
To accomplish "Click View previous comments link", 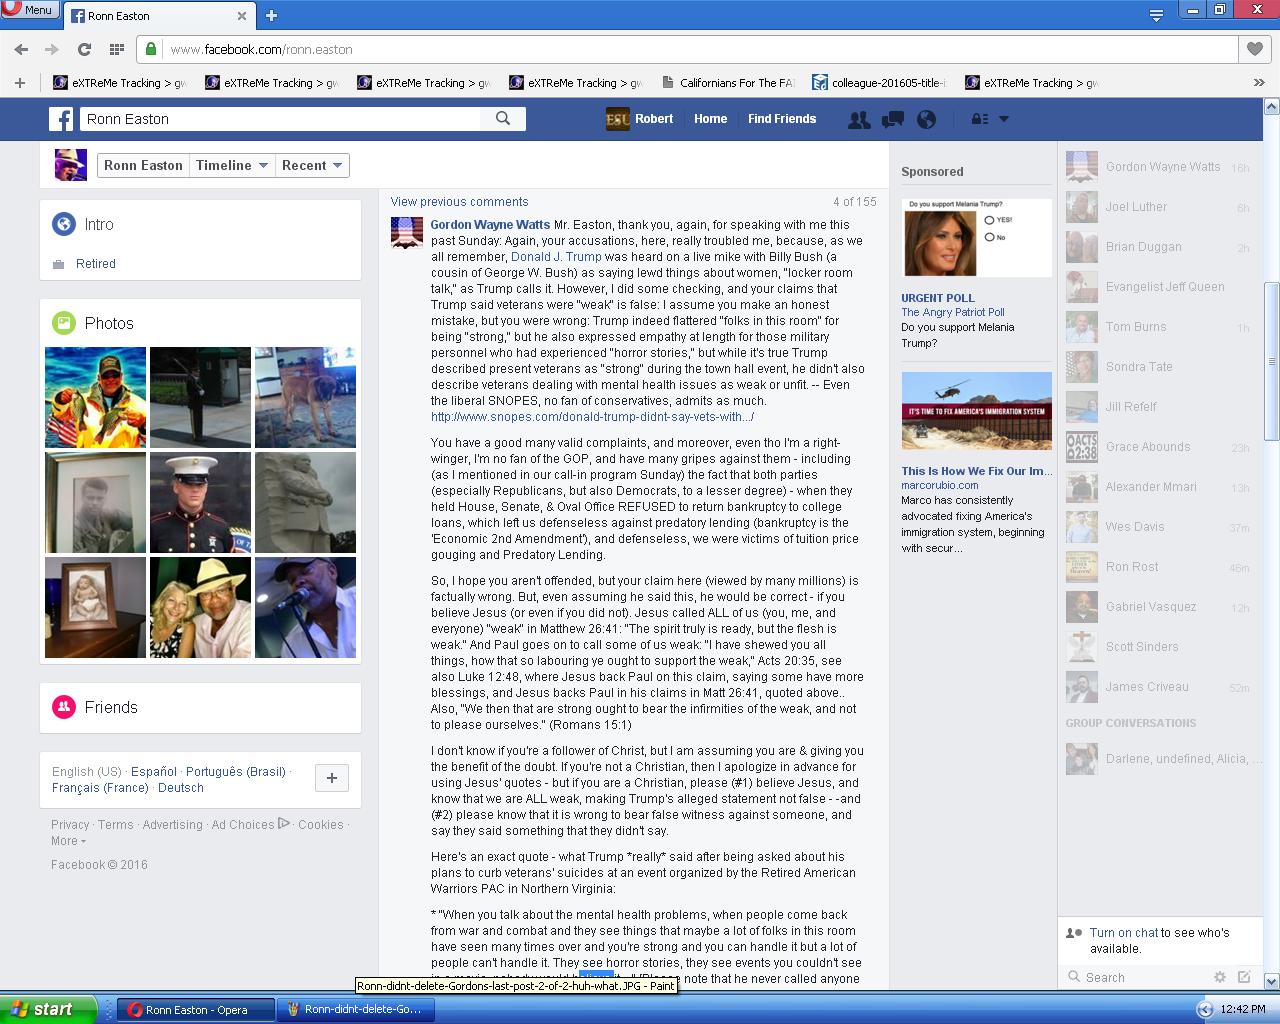I will 459,202.
